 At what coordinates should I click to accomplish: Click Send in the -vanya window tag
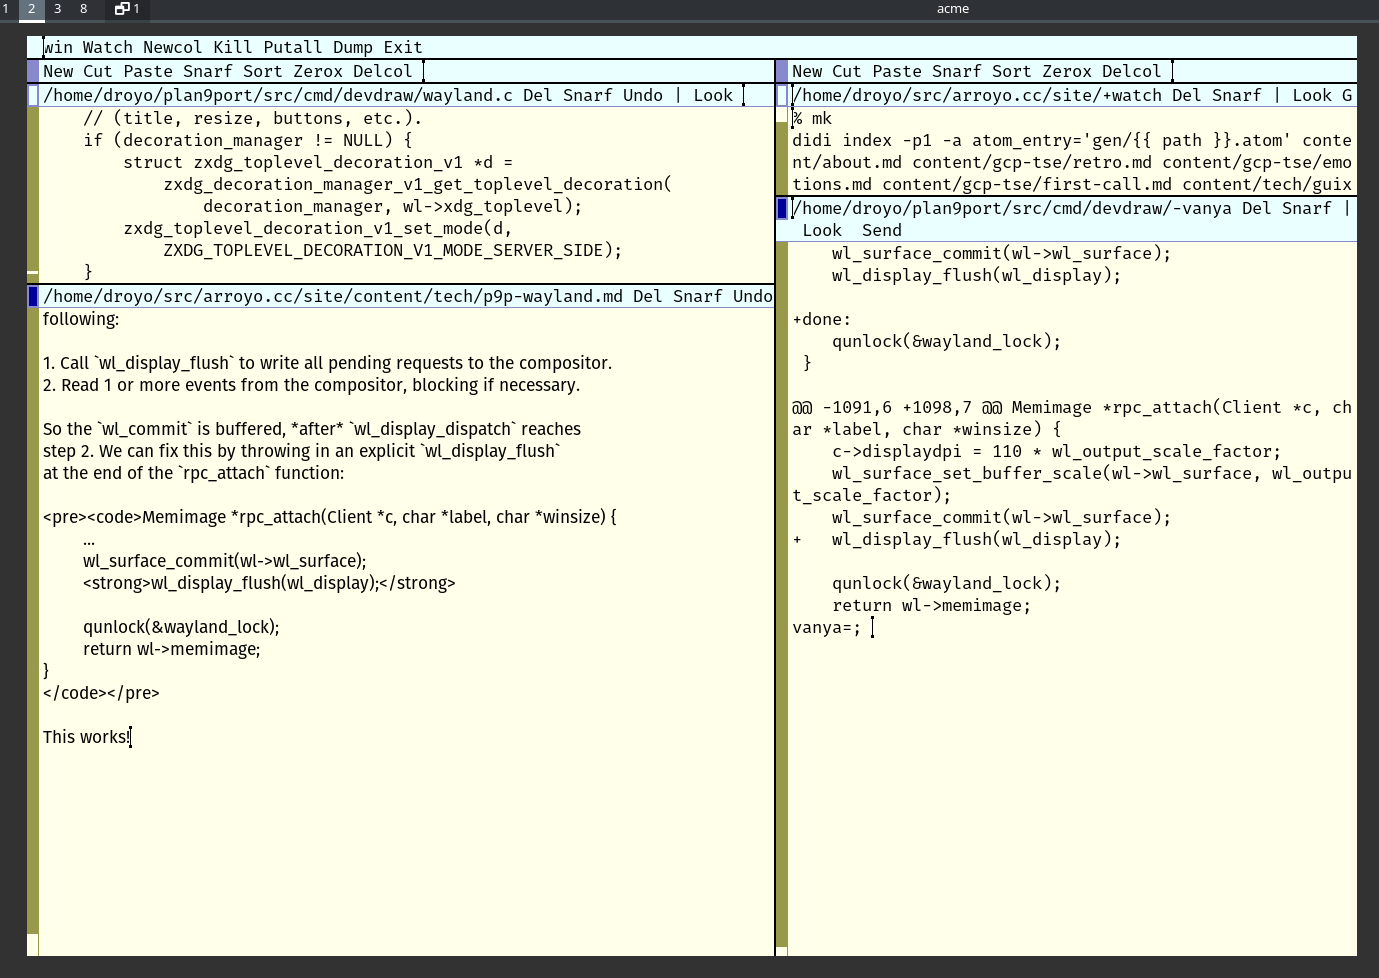882,230
